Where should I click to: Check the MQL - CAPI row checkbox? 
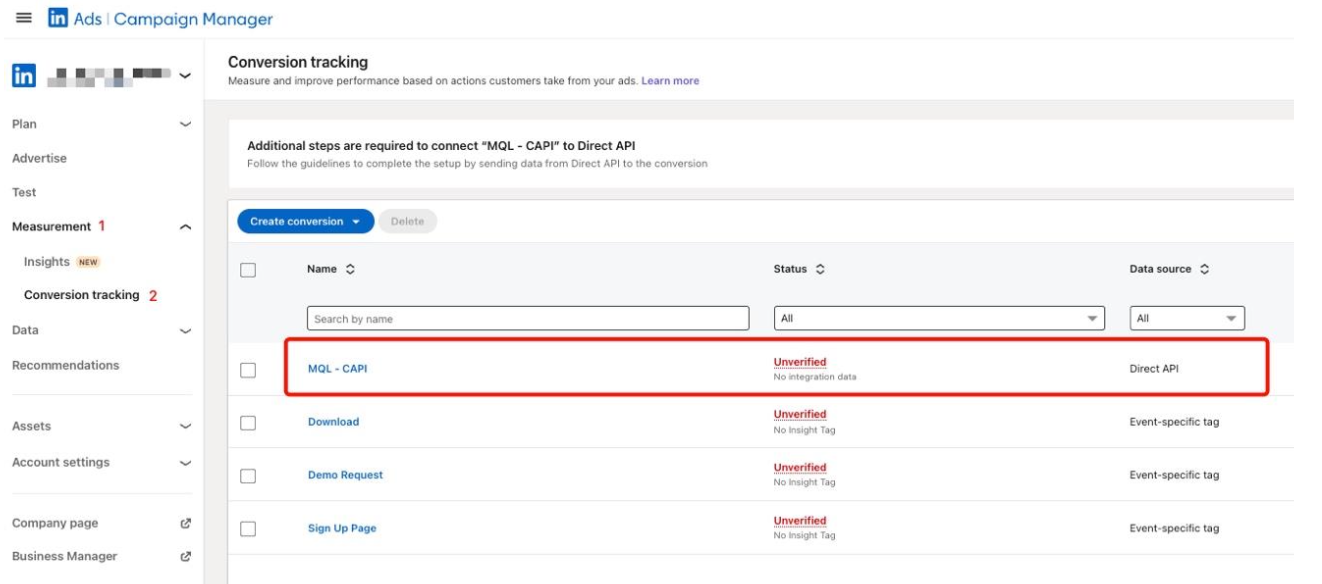[x=249, y=370]
